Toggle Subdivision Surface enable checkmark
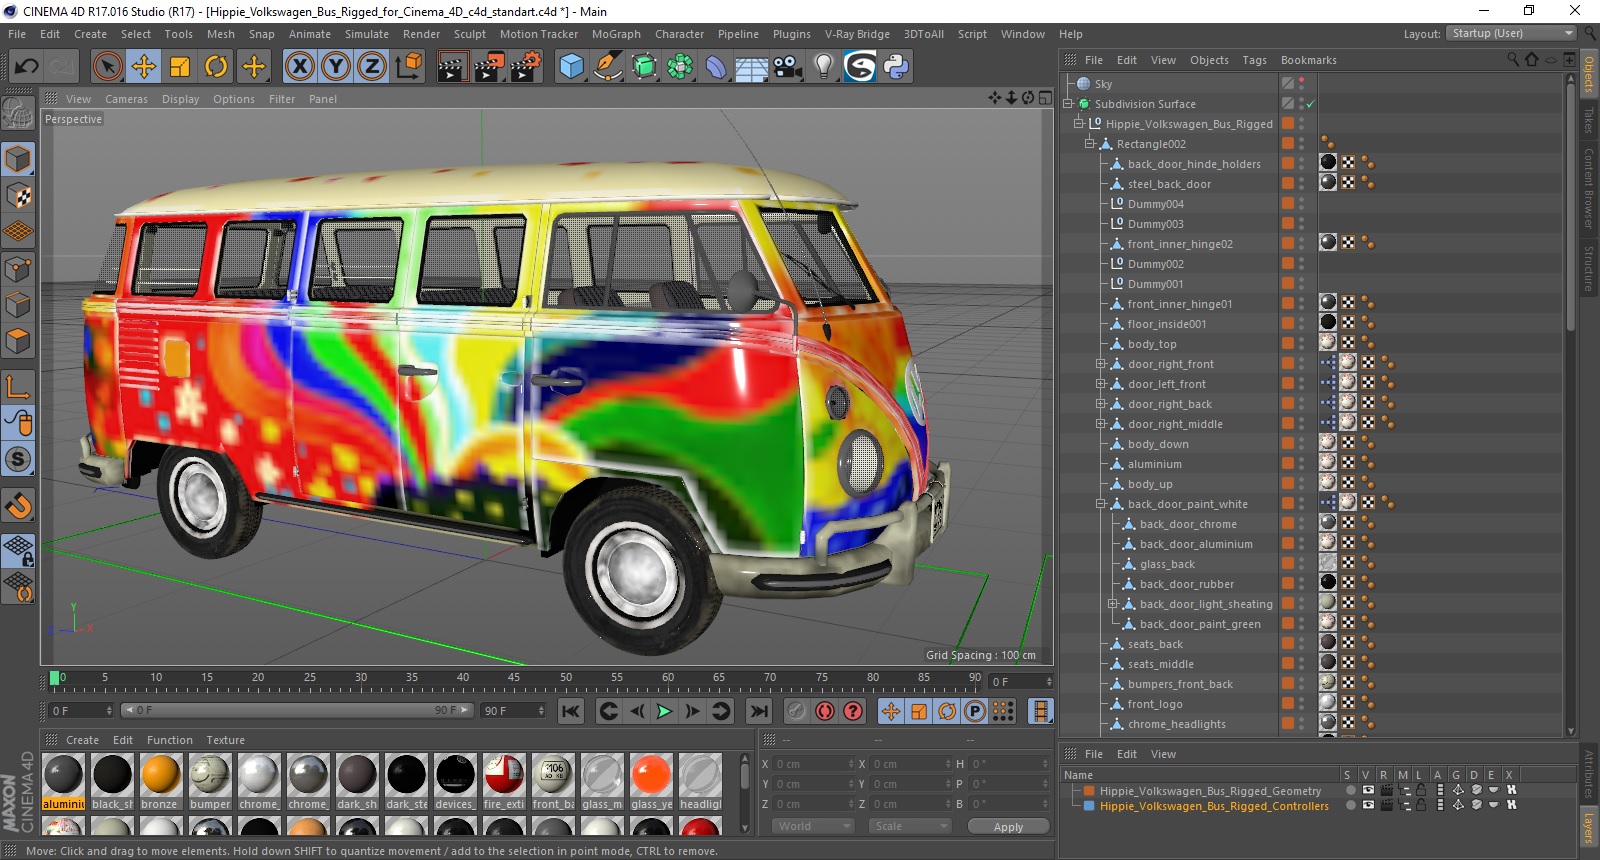1600x860 pixels. tap(1310, 104)
